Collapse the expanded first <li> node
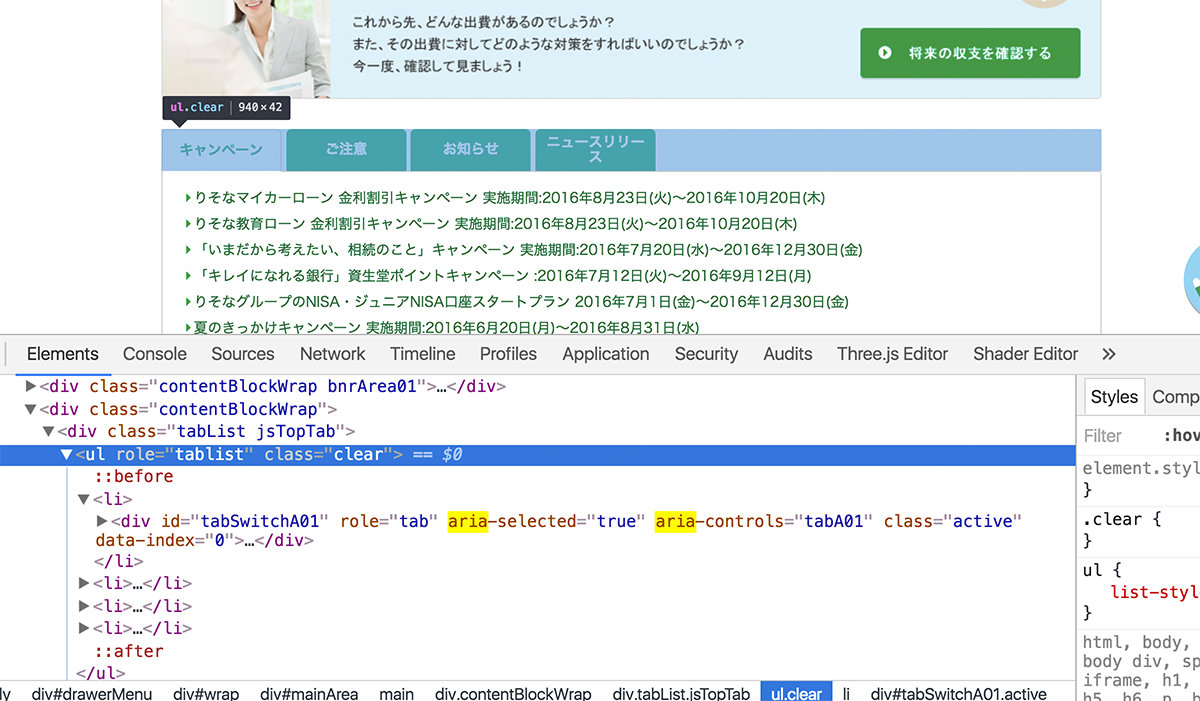1200x701 pixels. tap(84, 499)
